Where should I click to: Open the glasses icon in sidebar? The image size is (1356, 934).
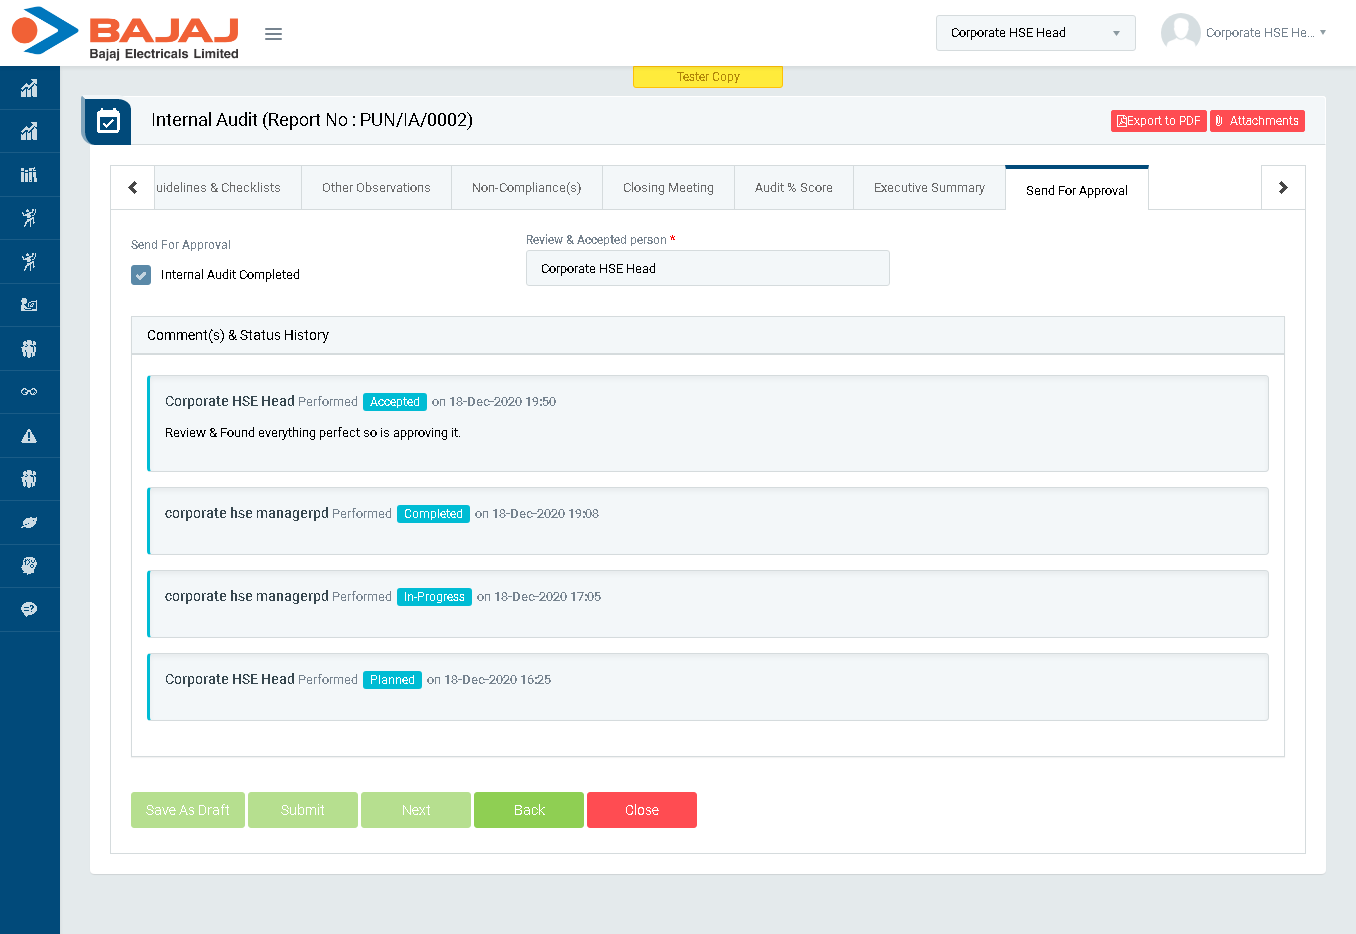29,392
